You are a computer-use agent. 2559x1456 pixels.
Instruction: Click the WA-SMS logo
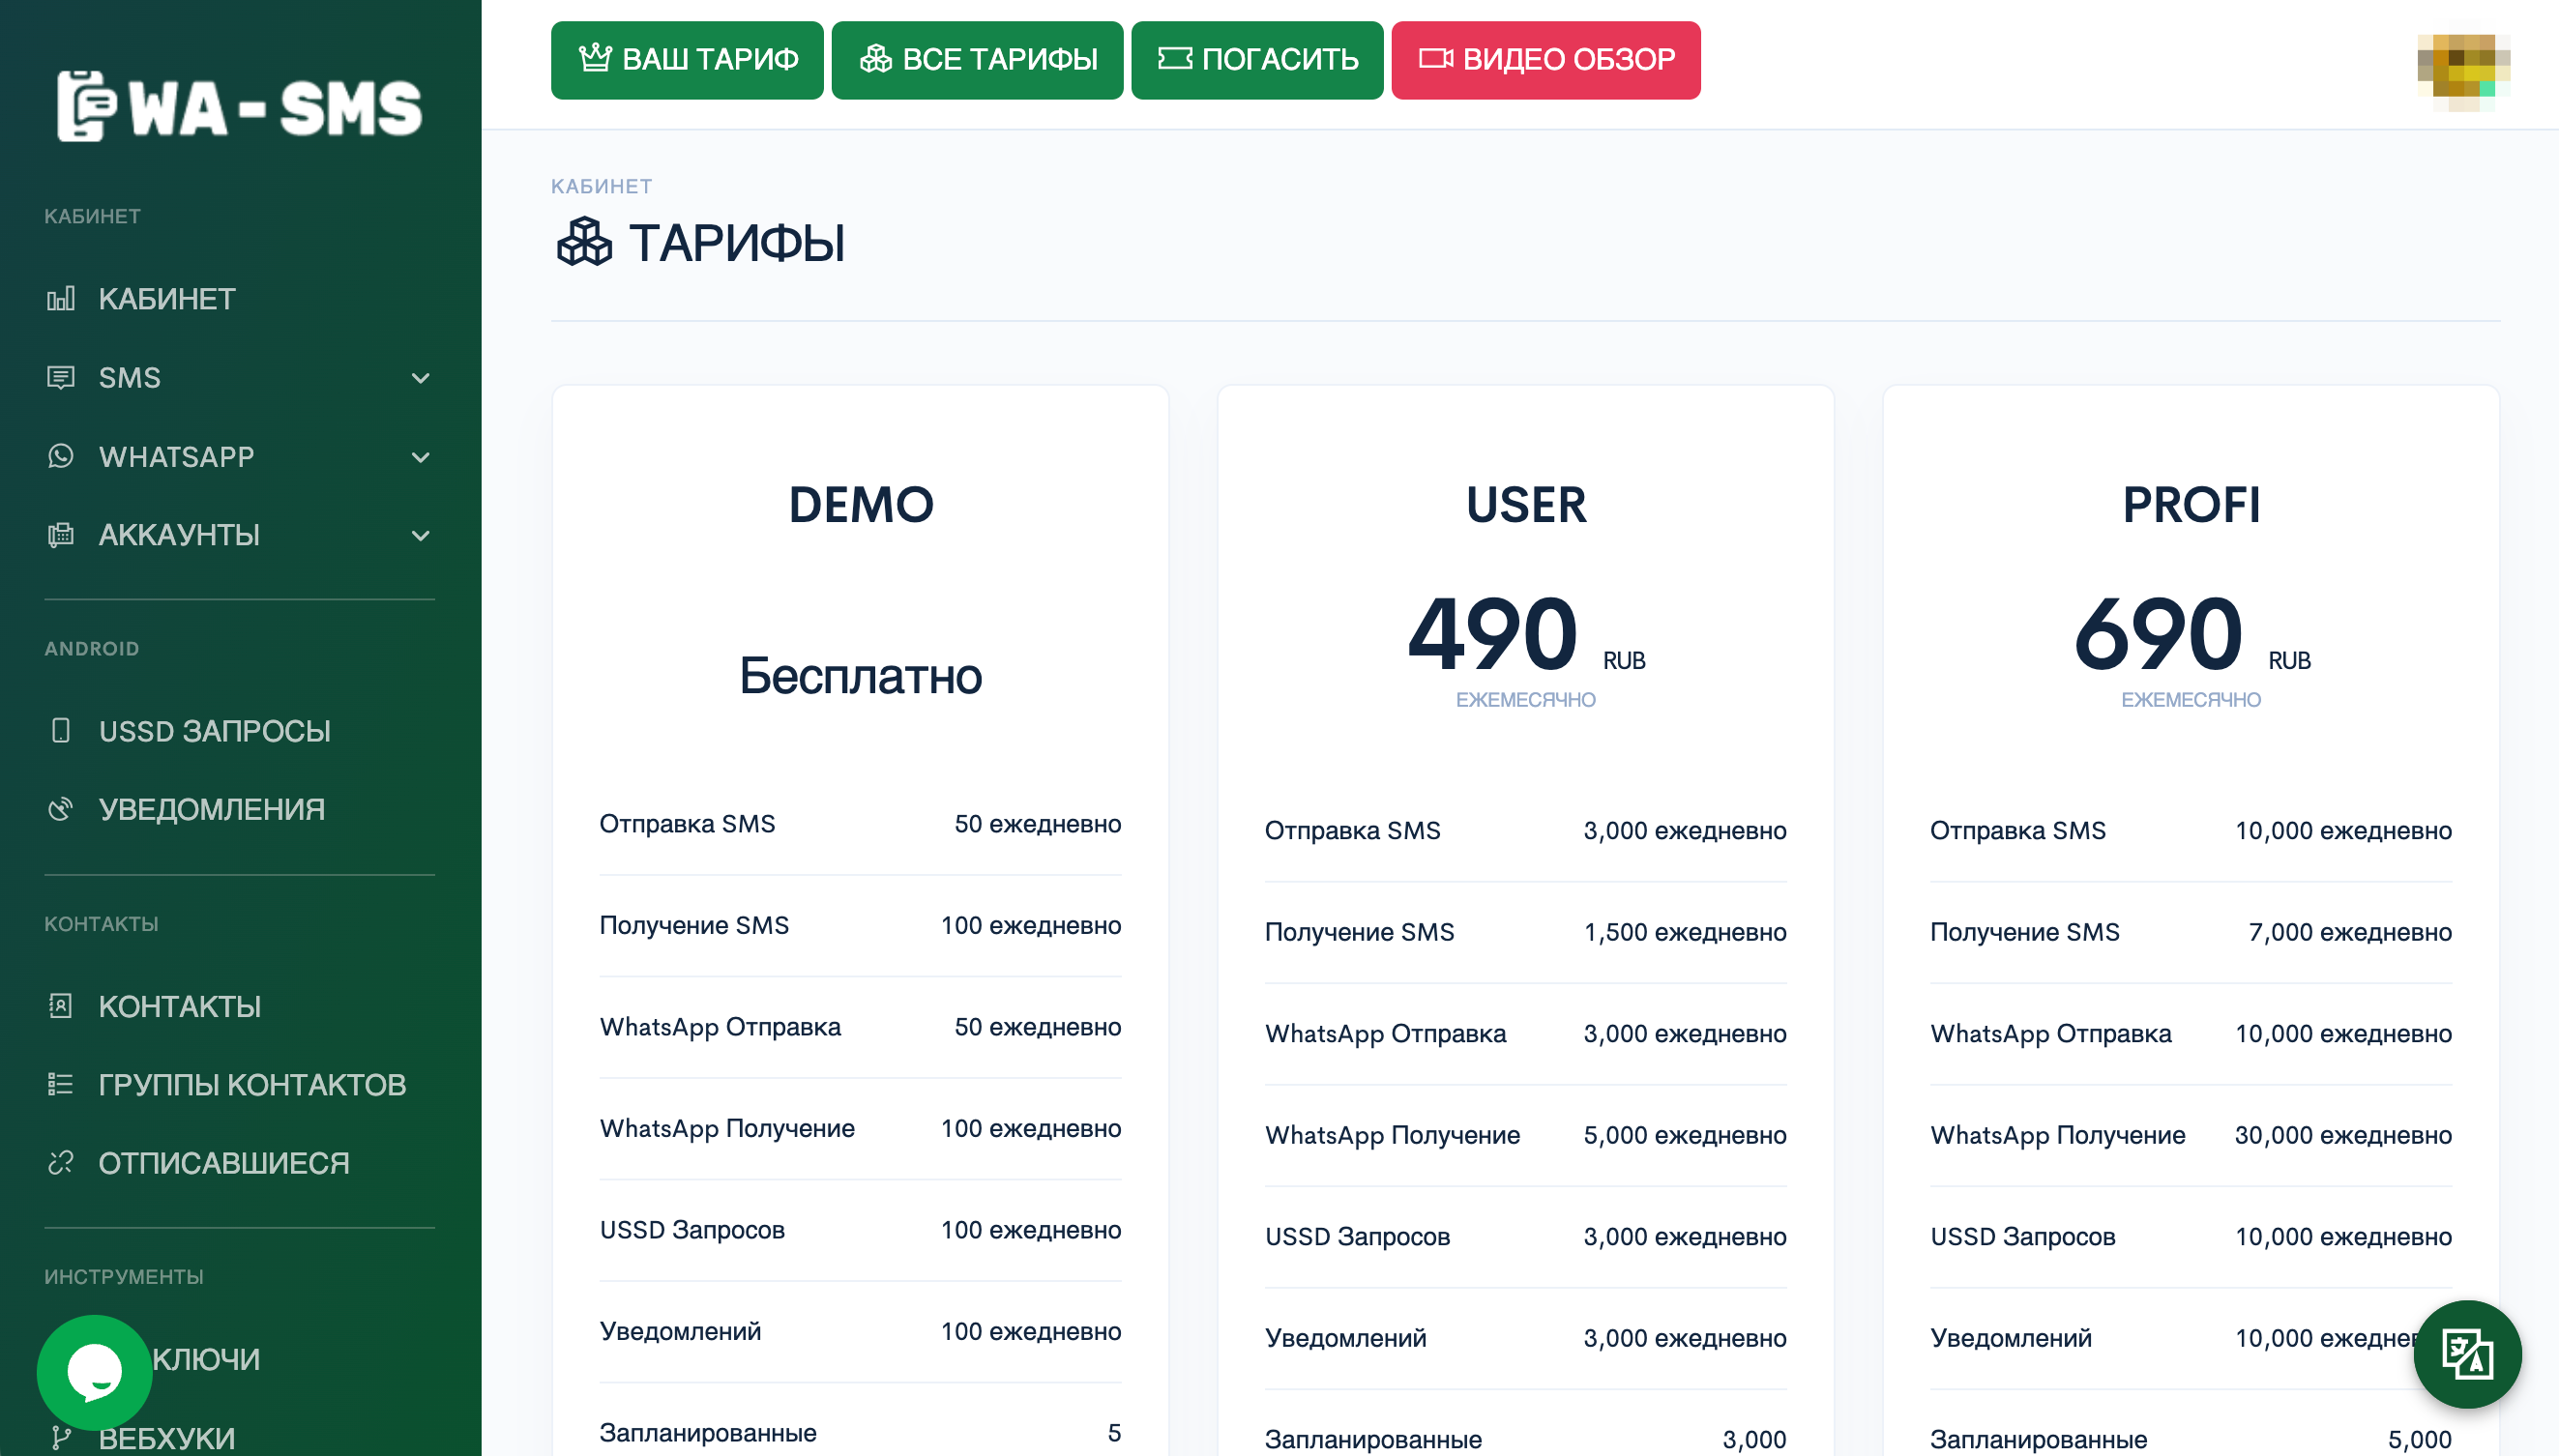[240, 107]
